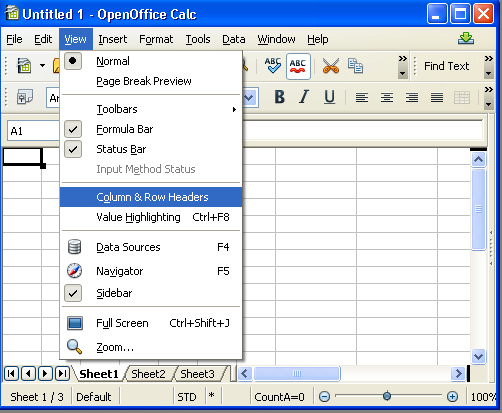Open the Navigator
502x413 pixels.
tap(151, 271)
